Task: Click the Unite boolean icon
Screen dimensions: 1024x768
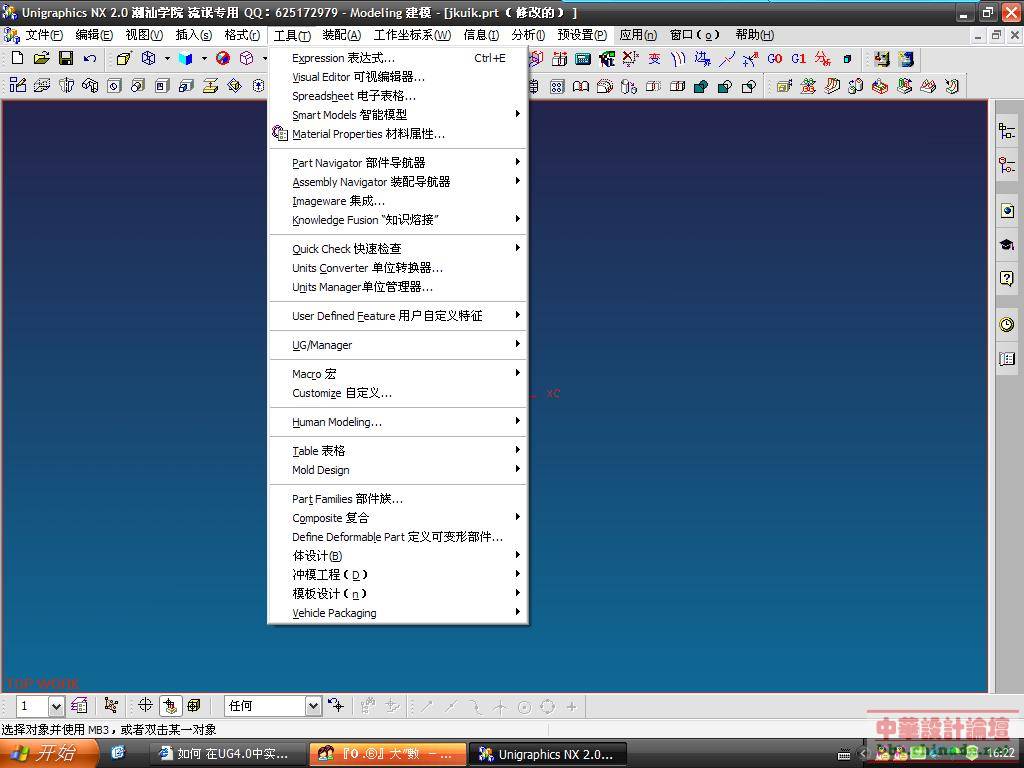Action: tap(701, 86)
